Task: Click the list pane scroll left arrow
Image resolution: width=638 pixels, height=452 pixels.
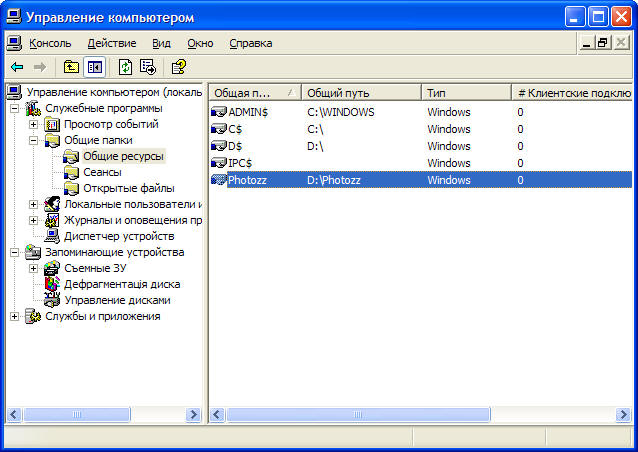Action: (x=217, y=415)
